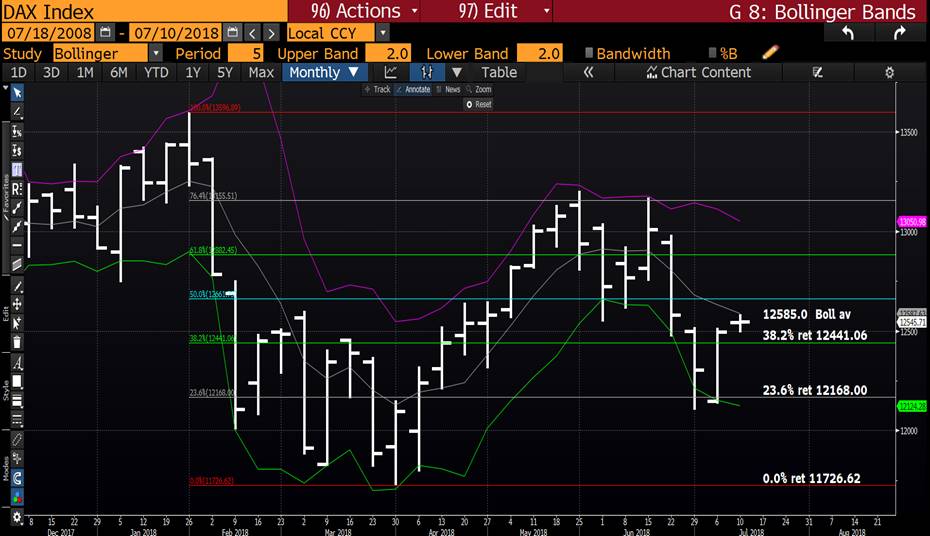930x536 pixels.
Task: Open Chart Content panel
Action: [x=699, y=72]
